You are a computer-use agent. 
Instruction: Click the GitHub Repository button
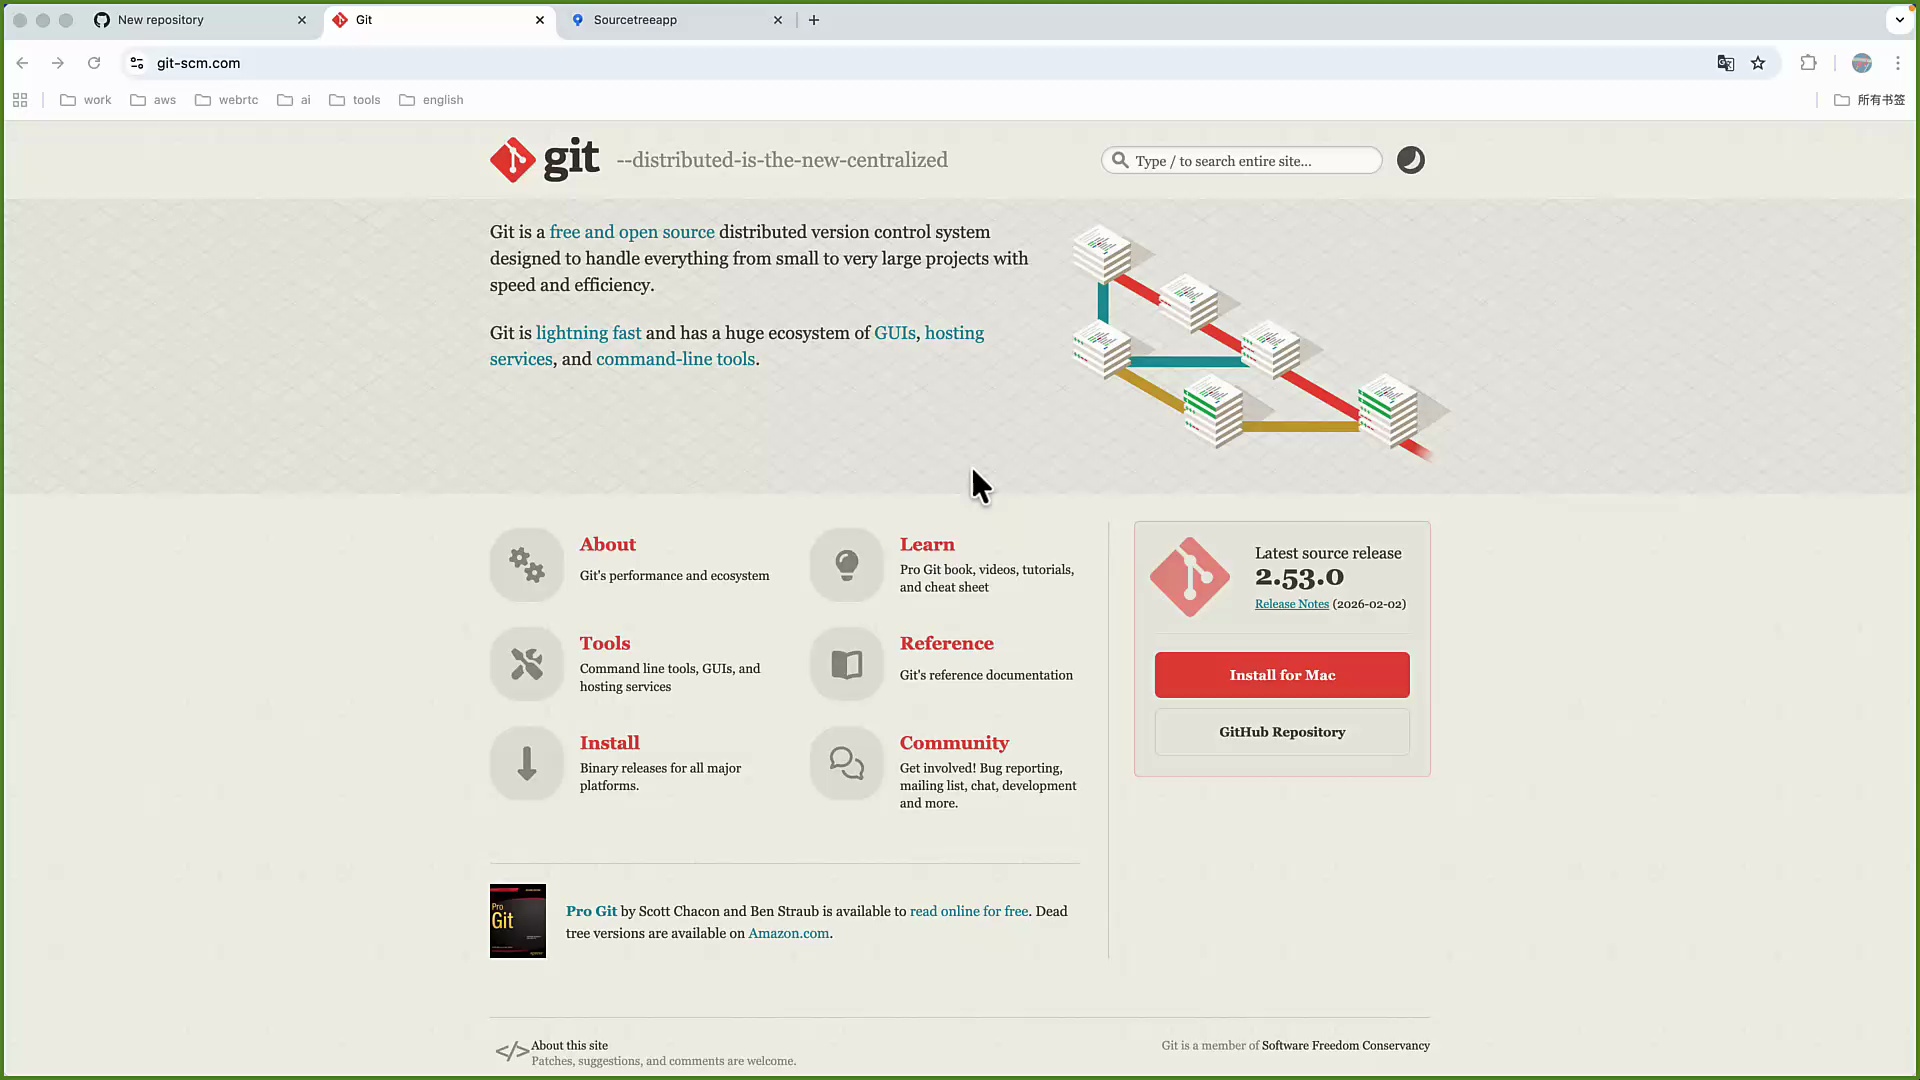(1282, 732)
